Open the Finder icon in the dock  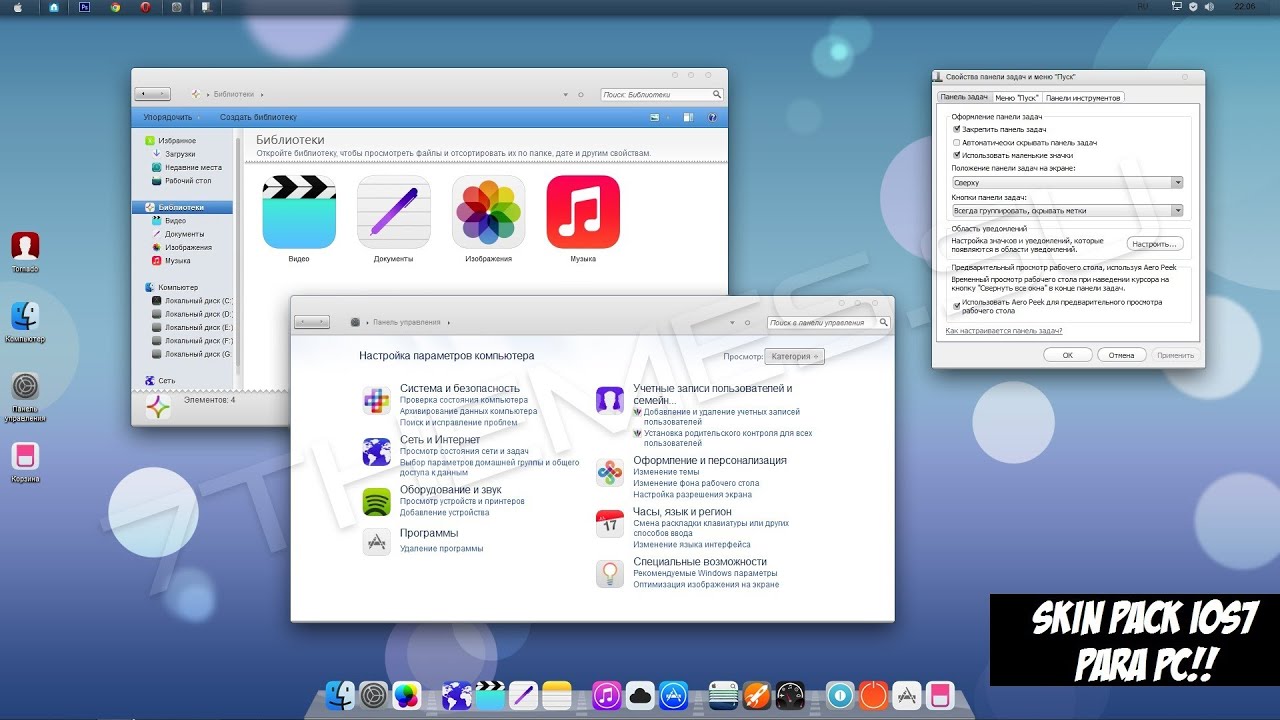(x=341, y=695)
